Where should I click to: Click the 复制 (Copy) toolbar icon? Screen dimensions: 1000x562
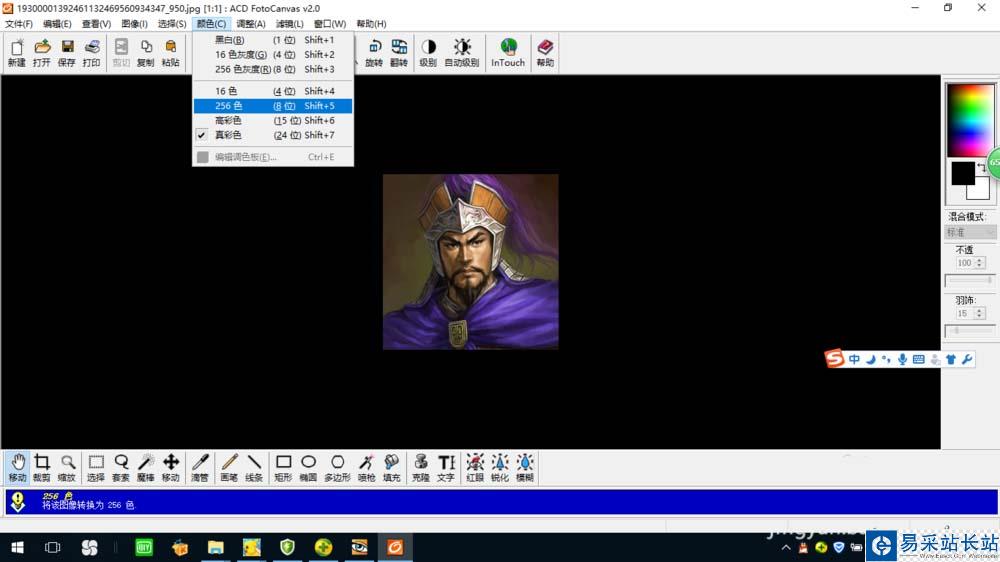point(145,53)
